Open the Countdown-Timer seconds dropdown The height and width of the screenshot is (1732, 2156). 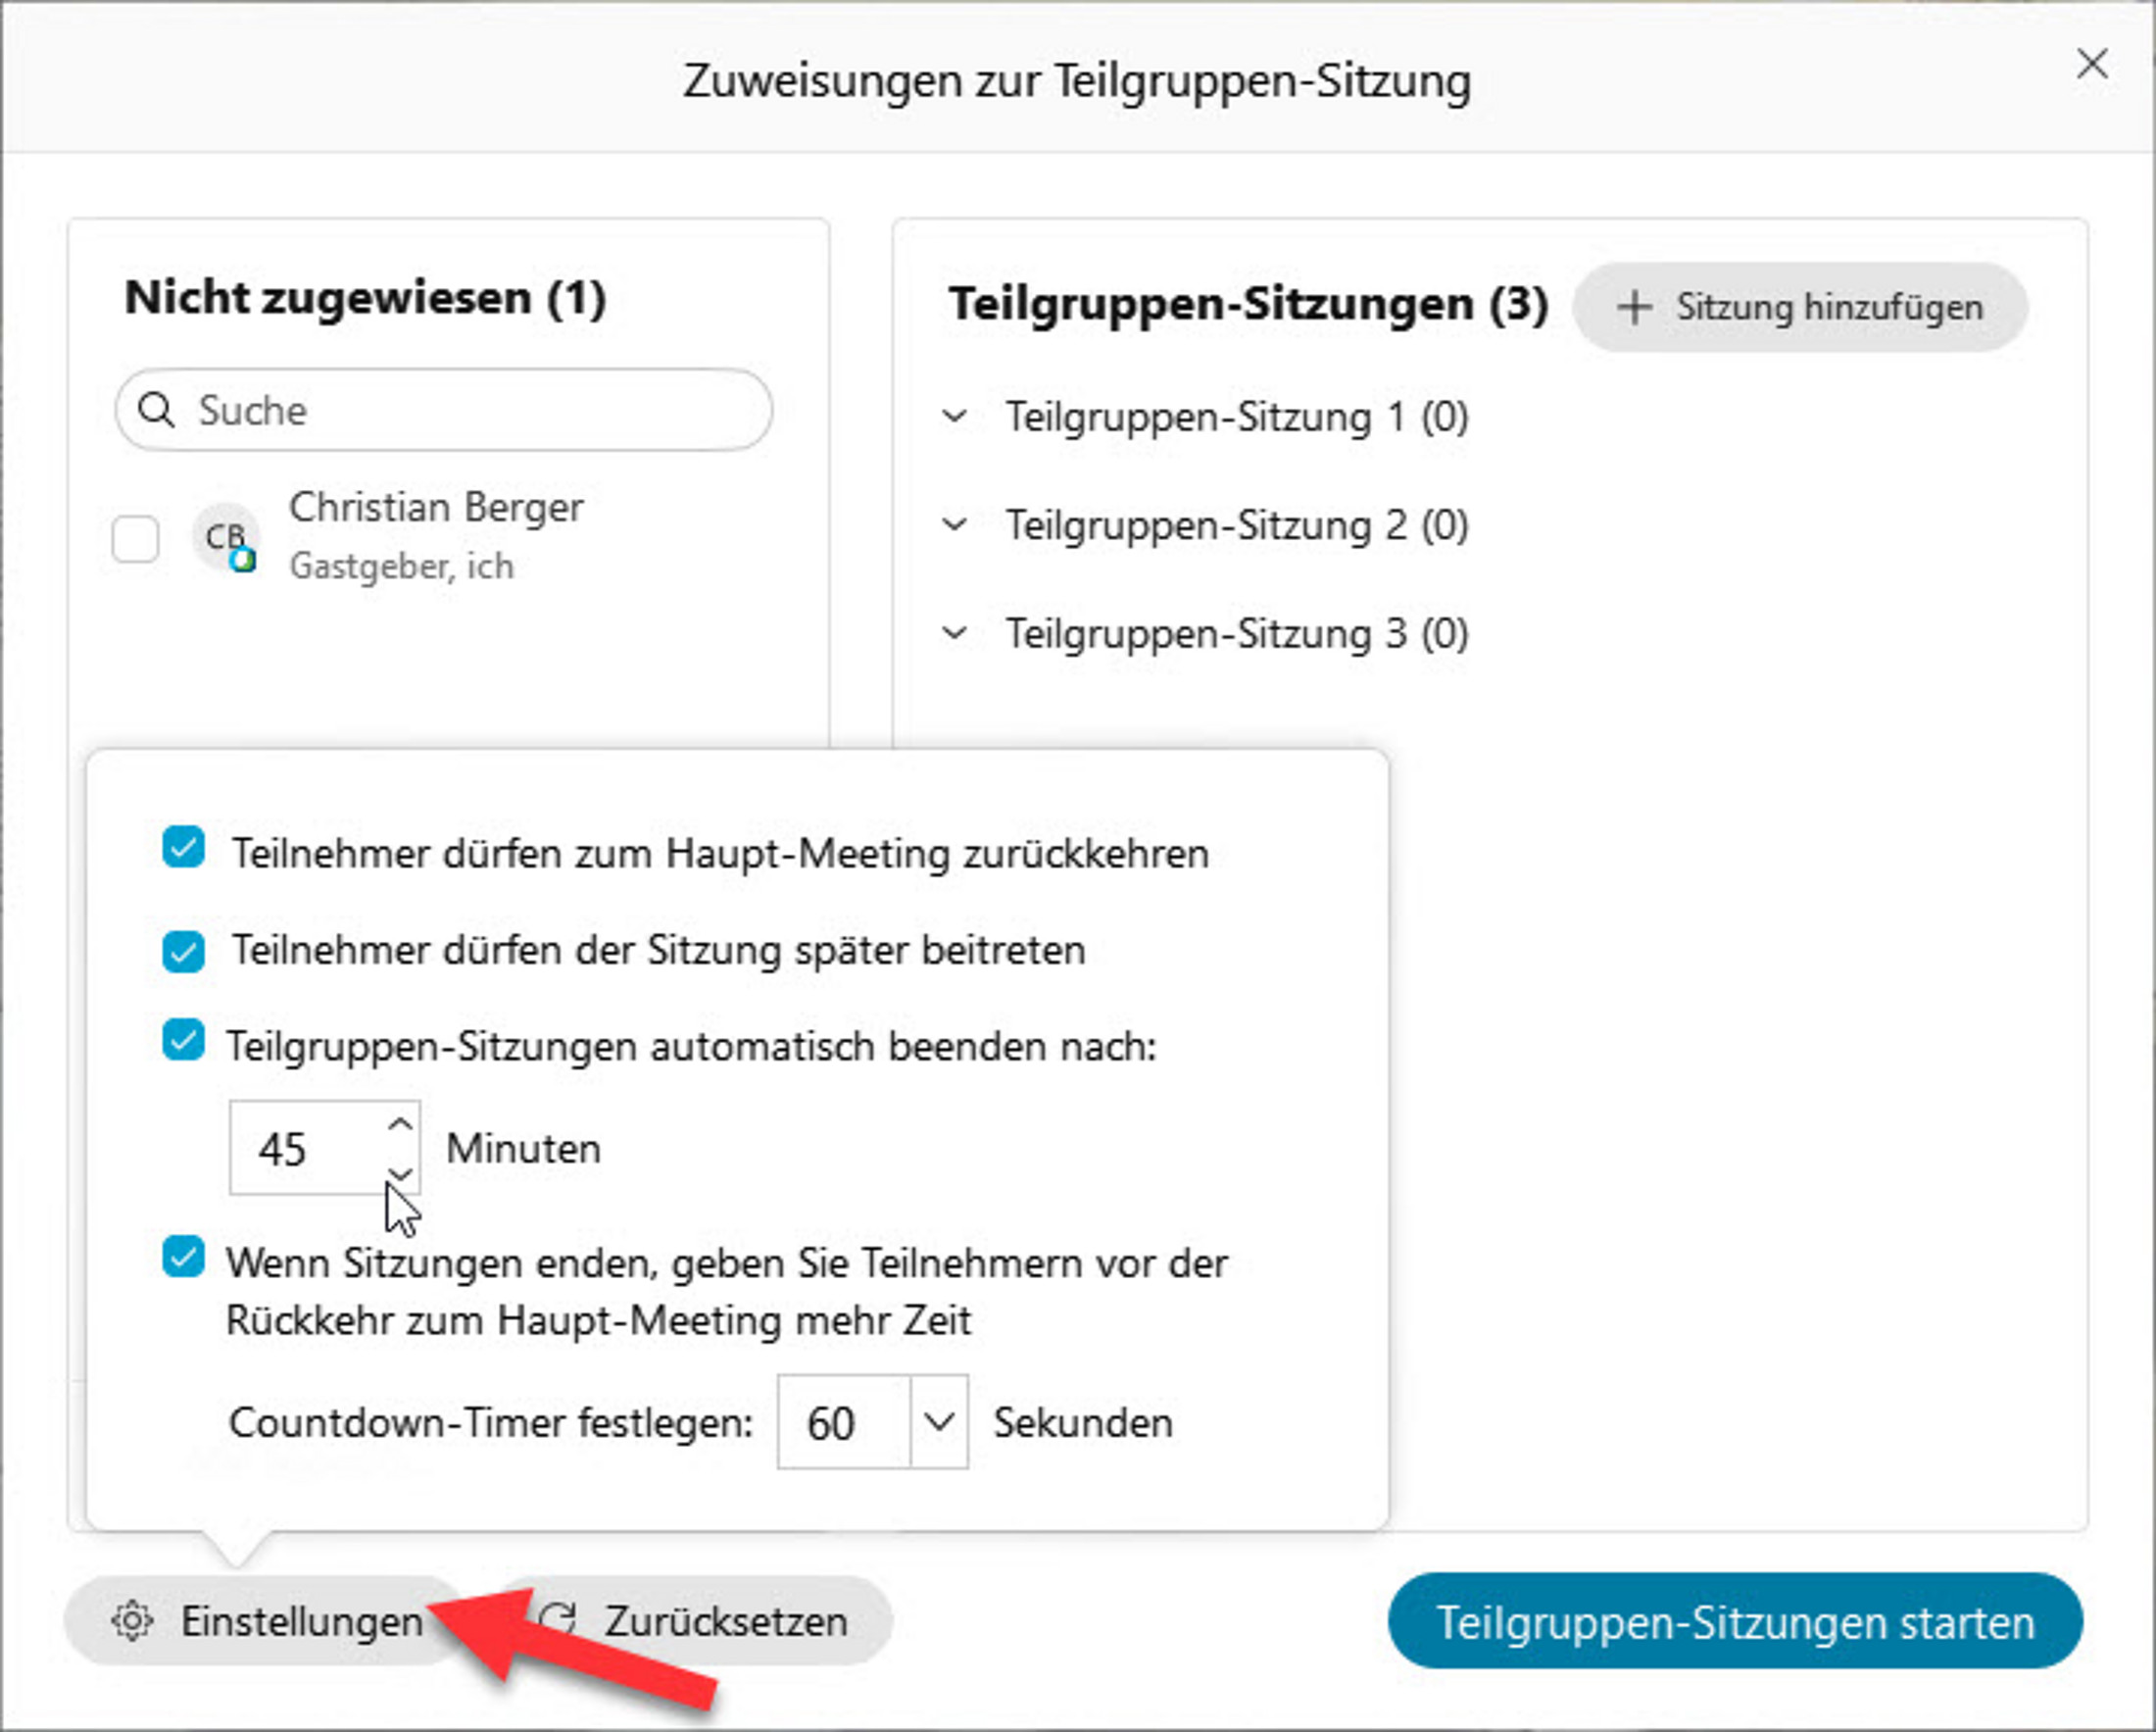pyautogui.click(x=938, y=1421)
